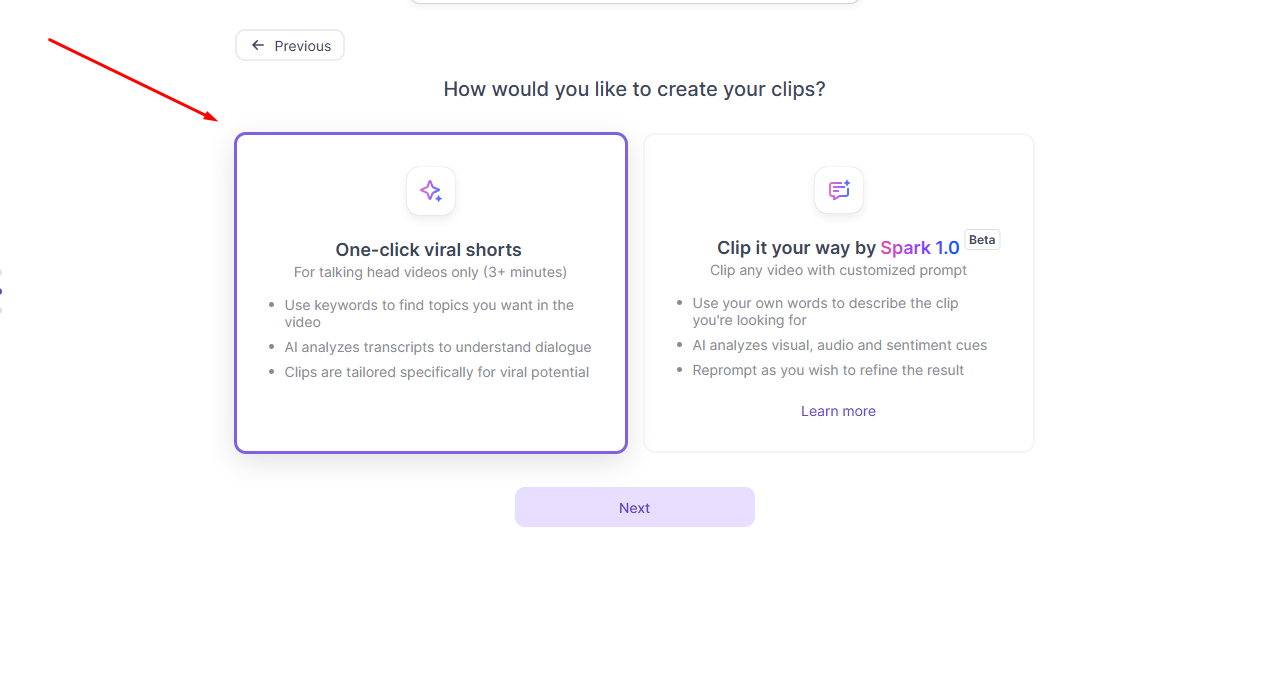
Task: Click 'Clip any video with customized prompt' text
Action: [x=838, y=270]
